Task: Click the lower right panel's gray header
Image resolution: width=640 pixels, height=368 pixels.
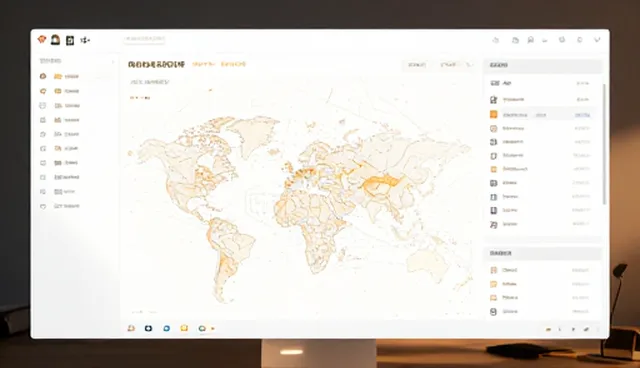Action: [x=543, y=253]
